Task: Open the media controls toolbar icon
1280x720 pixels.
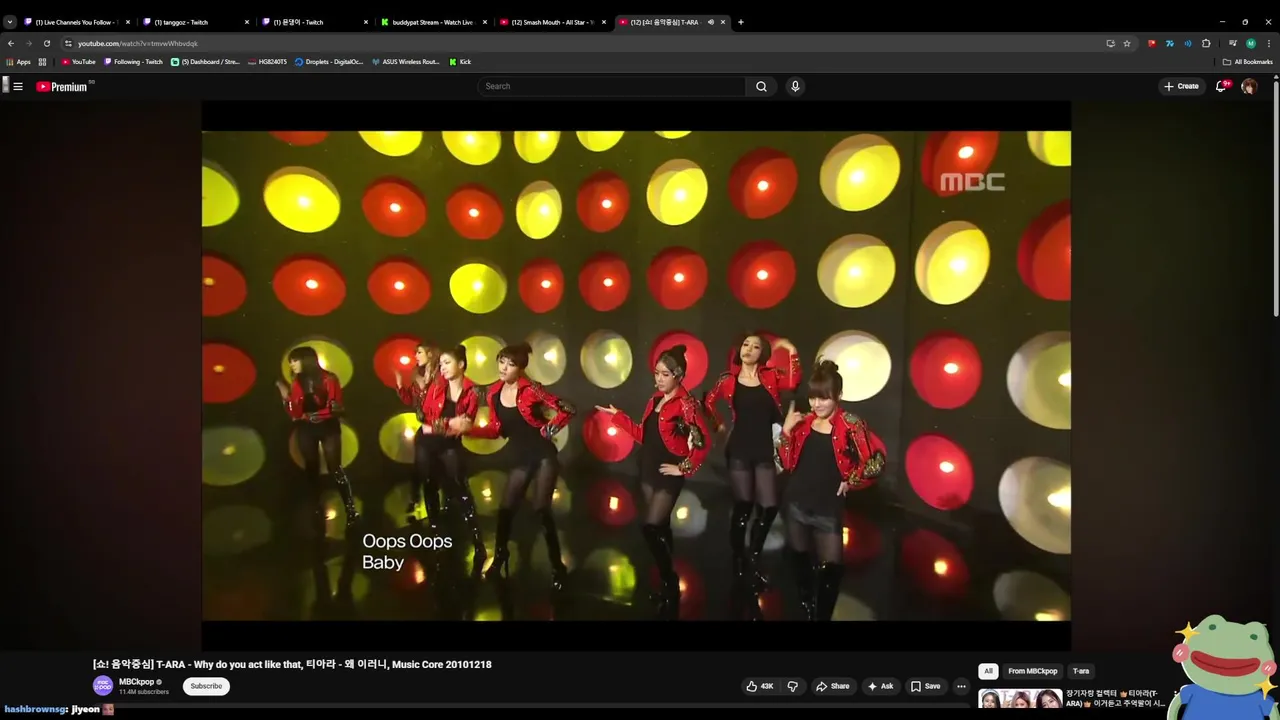Action: (1233, 43)
